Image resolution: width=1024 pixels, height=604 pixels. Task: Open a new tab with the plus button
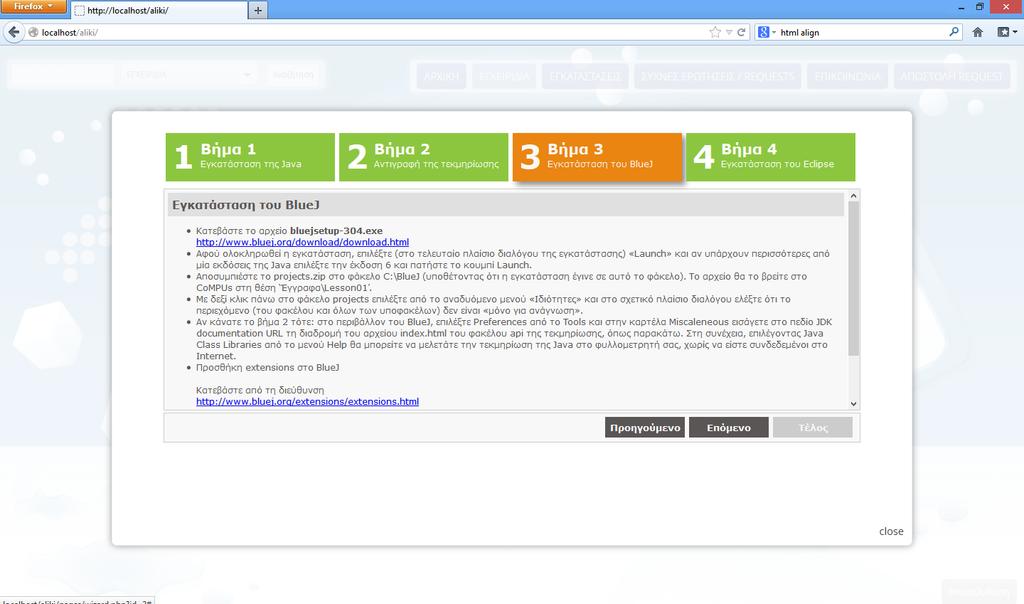258,10
